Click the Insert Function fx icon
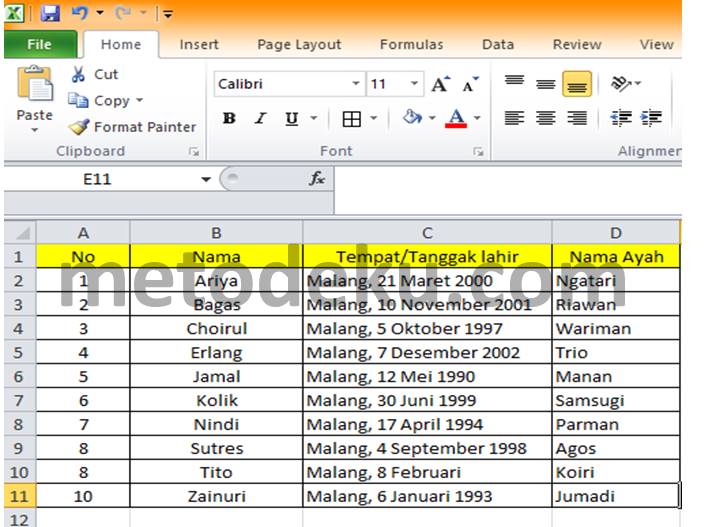707x527 pixels. pos(317,179)
